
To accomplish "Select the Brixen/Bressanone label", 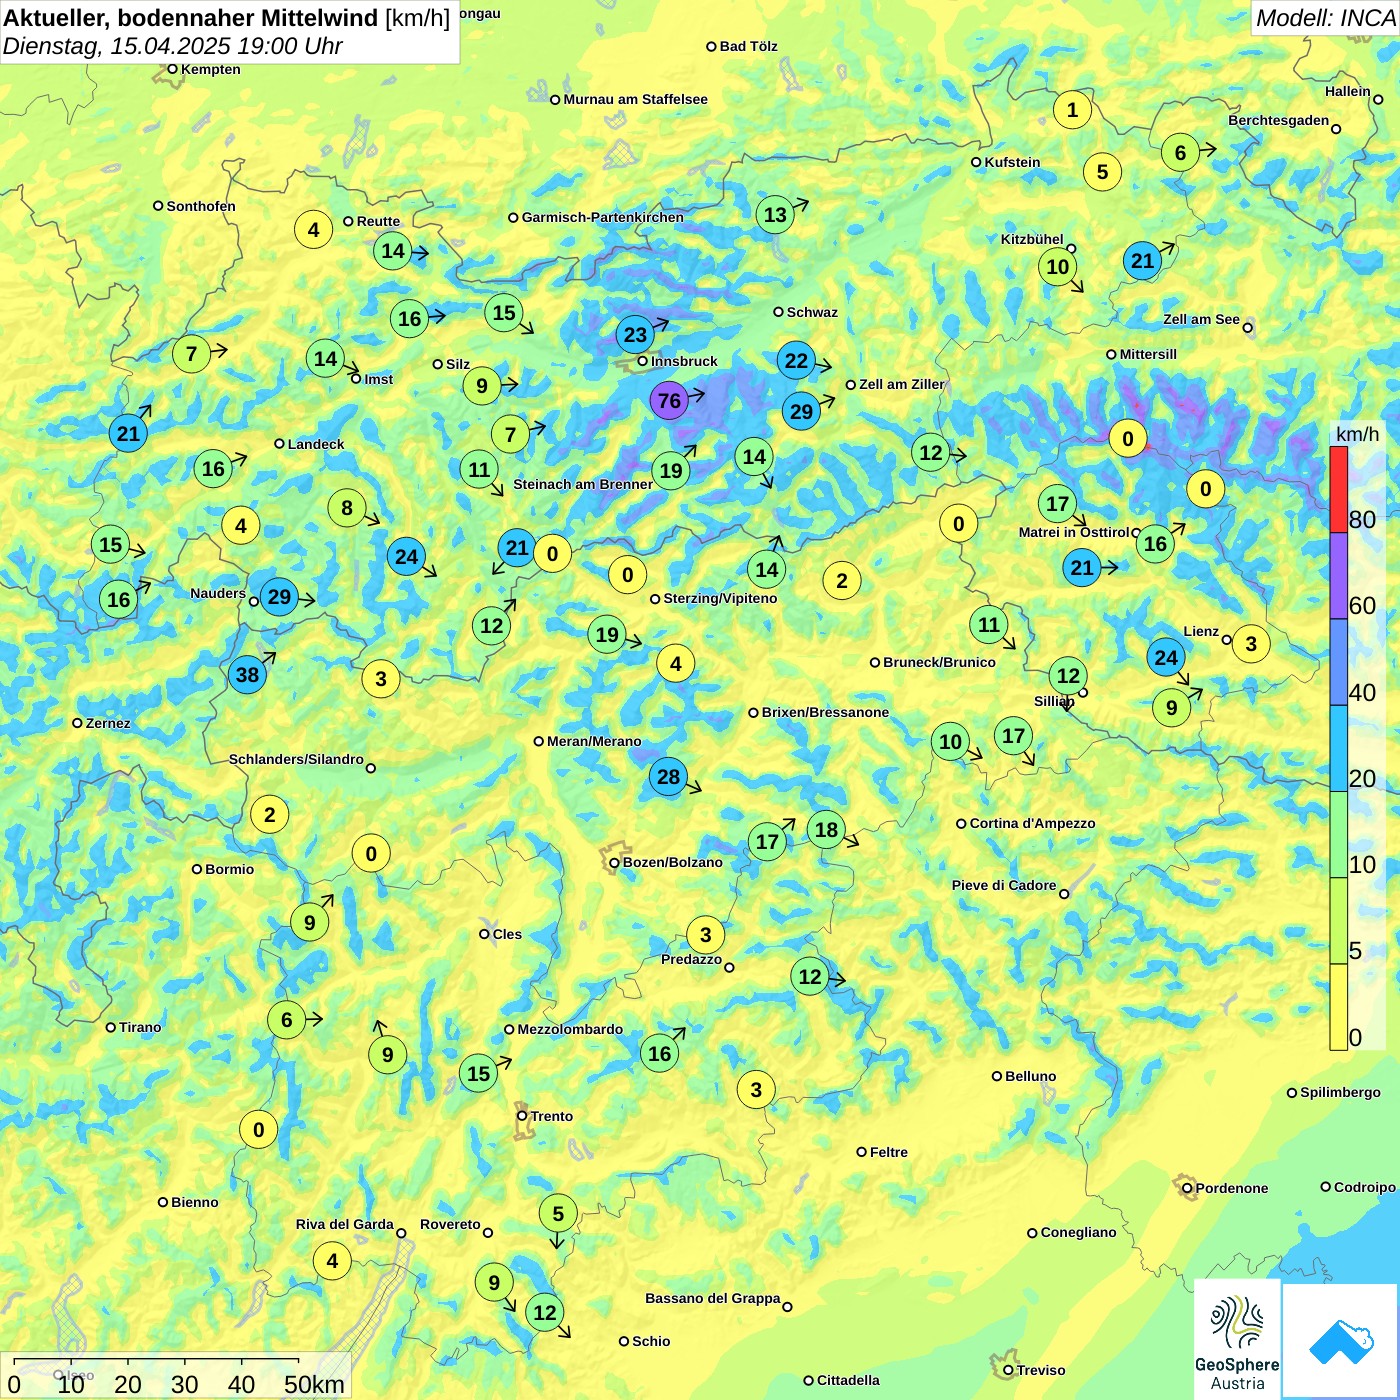I will 825,712.
